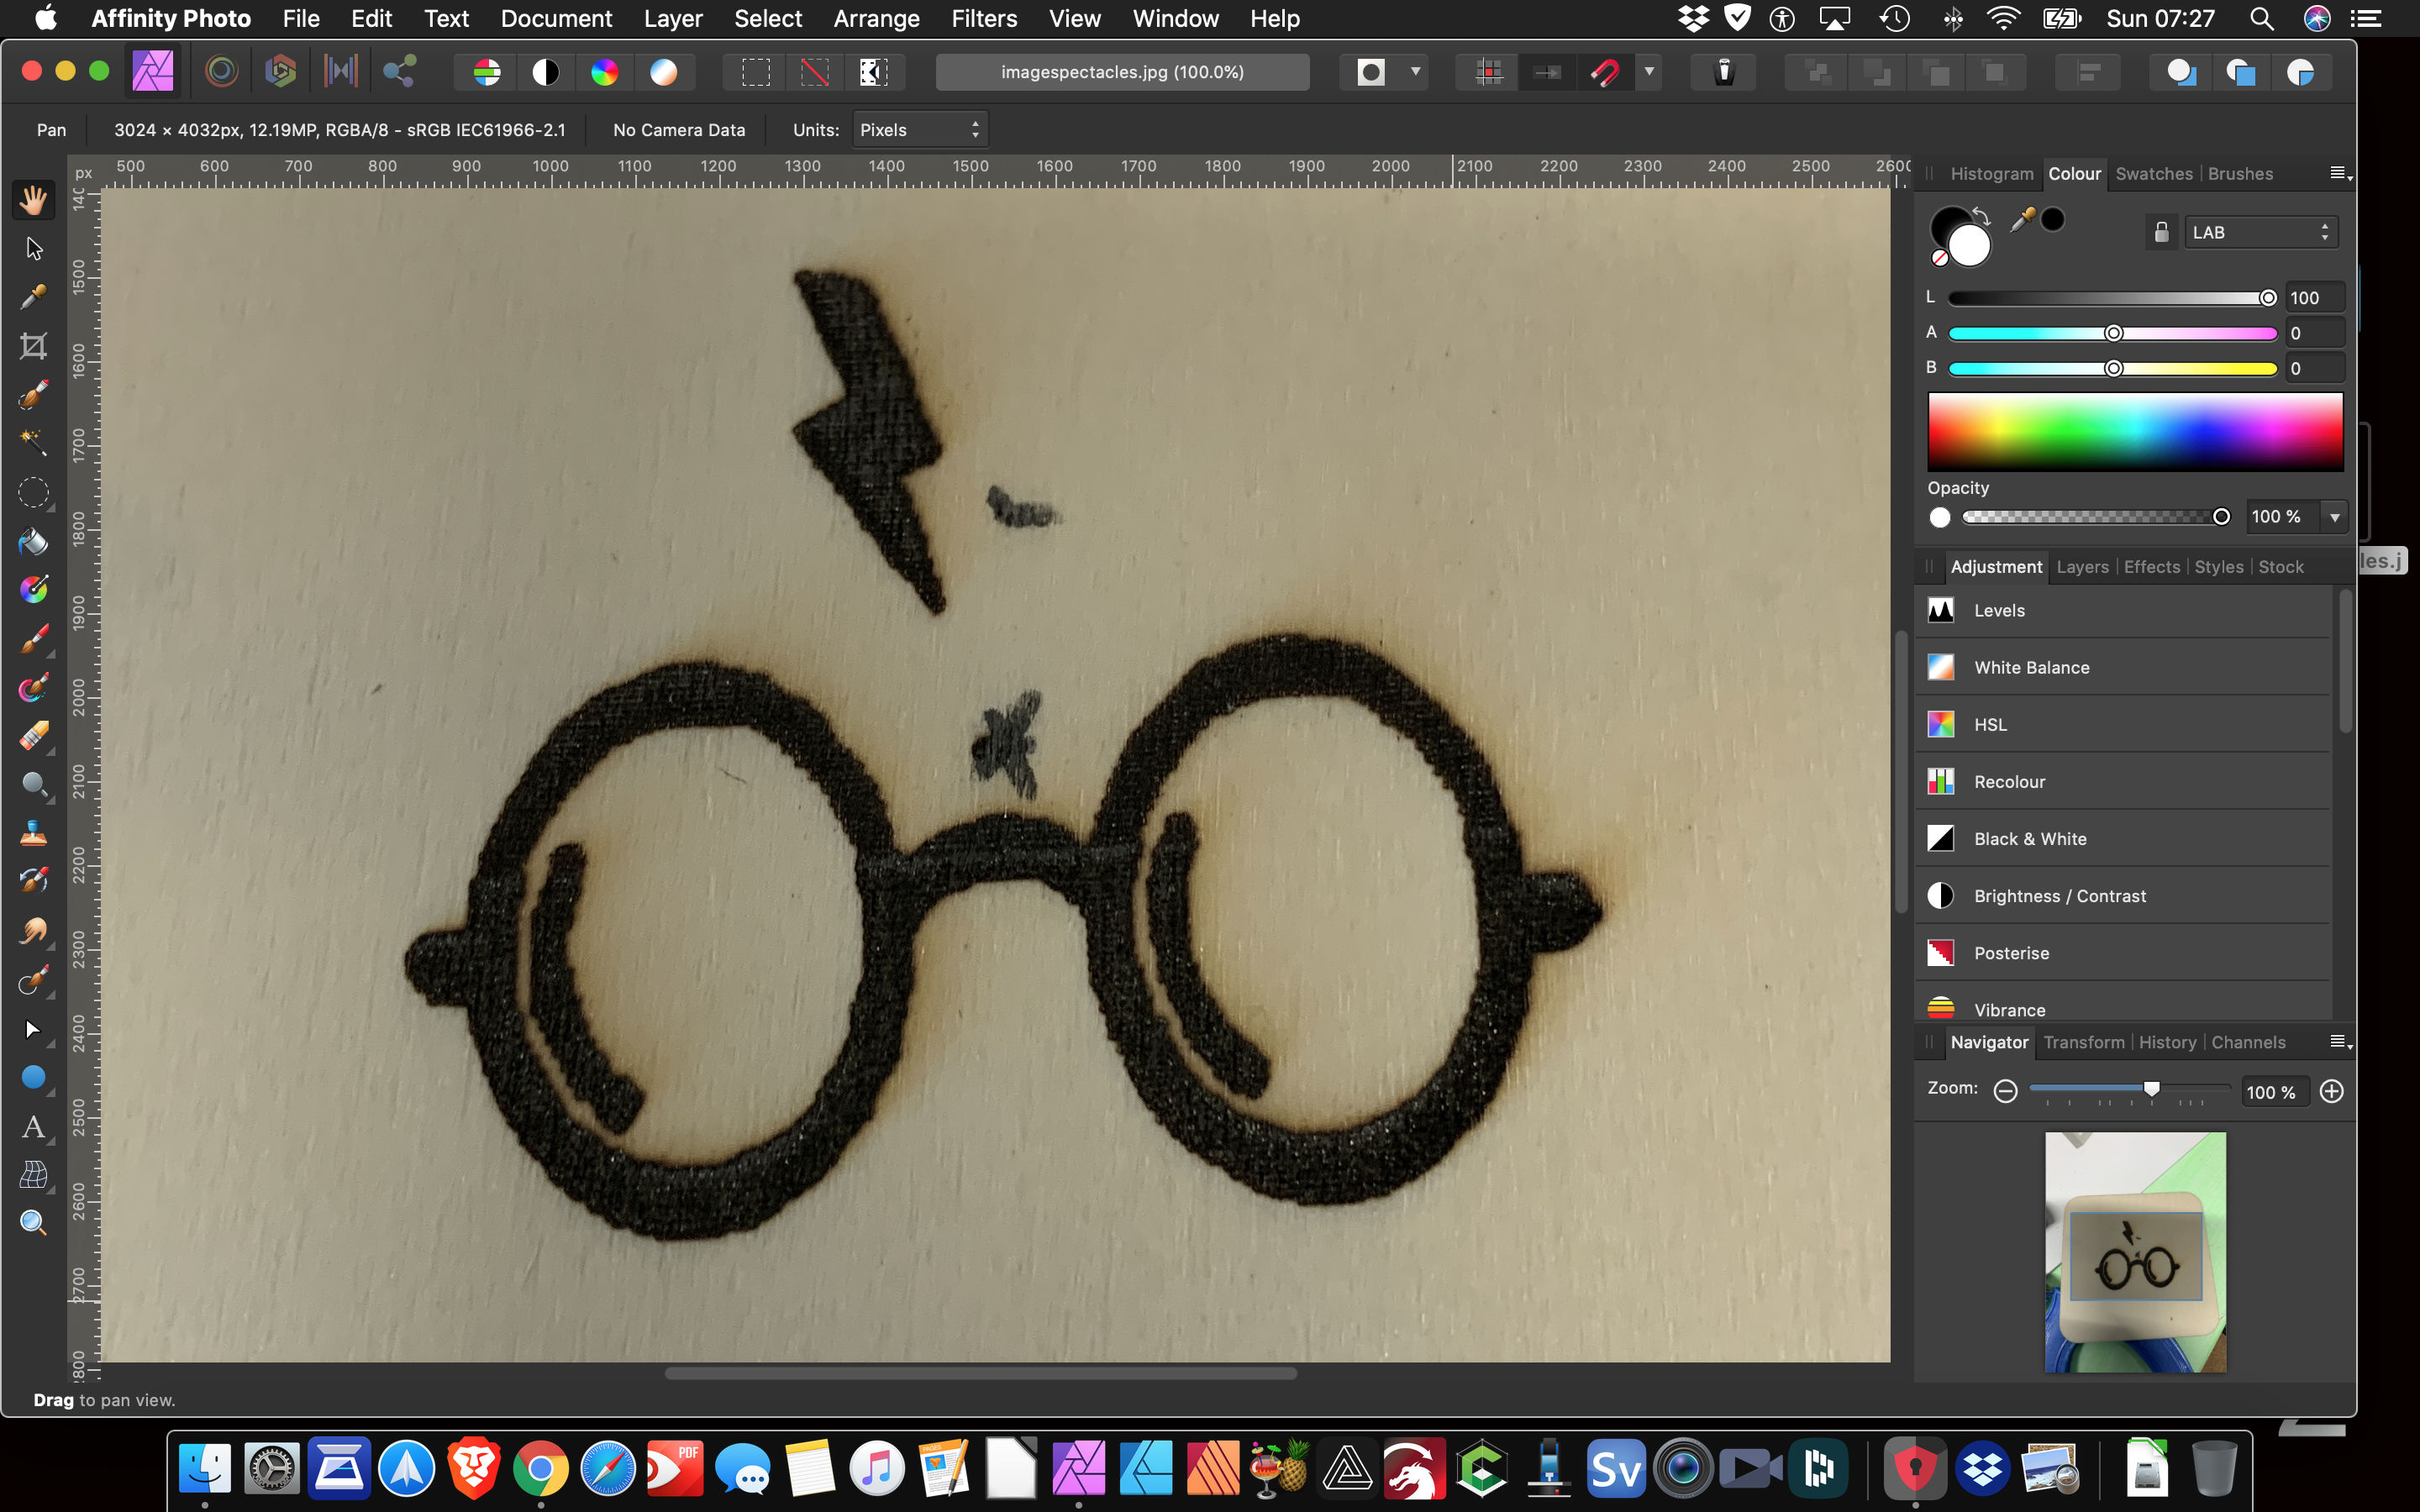Add a Brightness / Contrast adjustment
Screen dimensions: 2420x1512
click(x=2059, y=896)
